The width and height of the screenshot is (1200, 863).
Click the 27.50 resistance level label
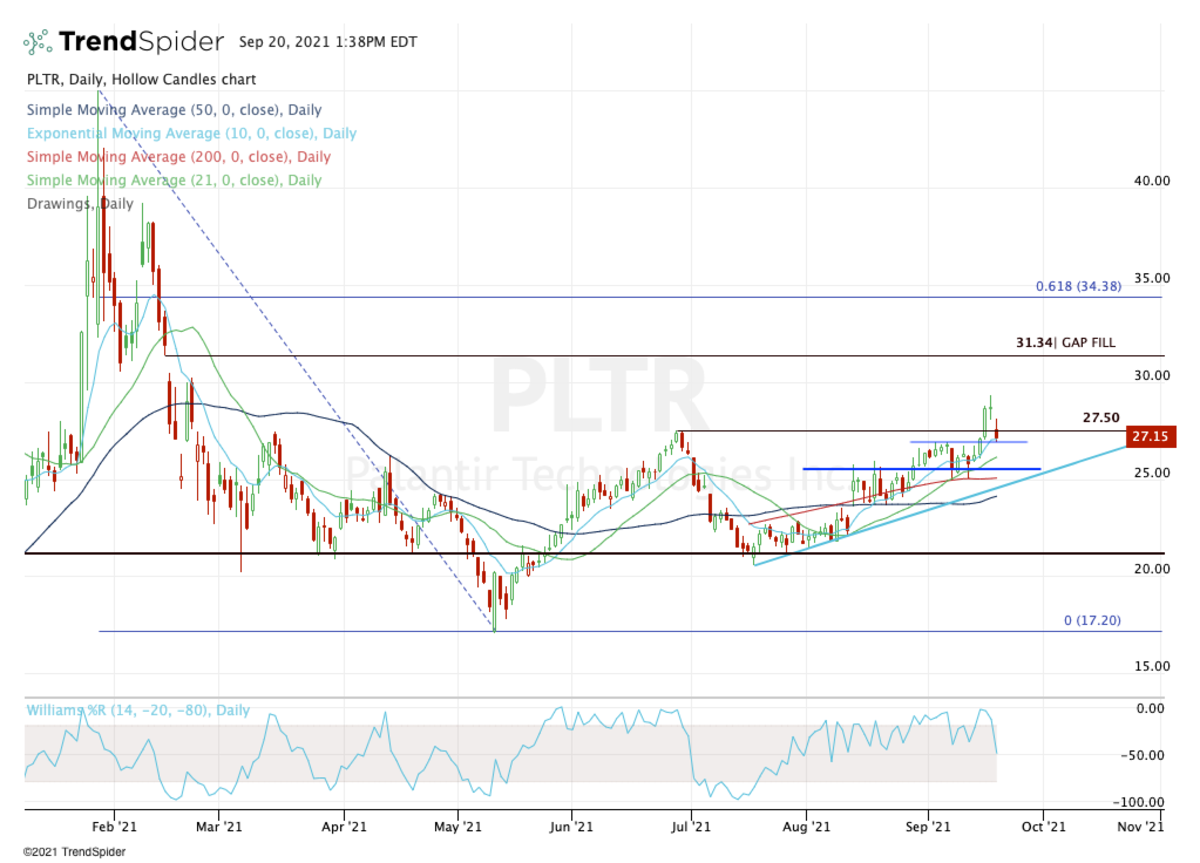(x=1101, y=419)
